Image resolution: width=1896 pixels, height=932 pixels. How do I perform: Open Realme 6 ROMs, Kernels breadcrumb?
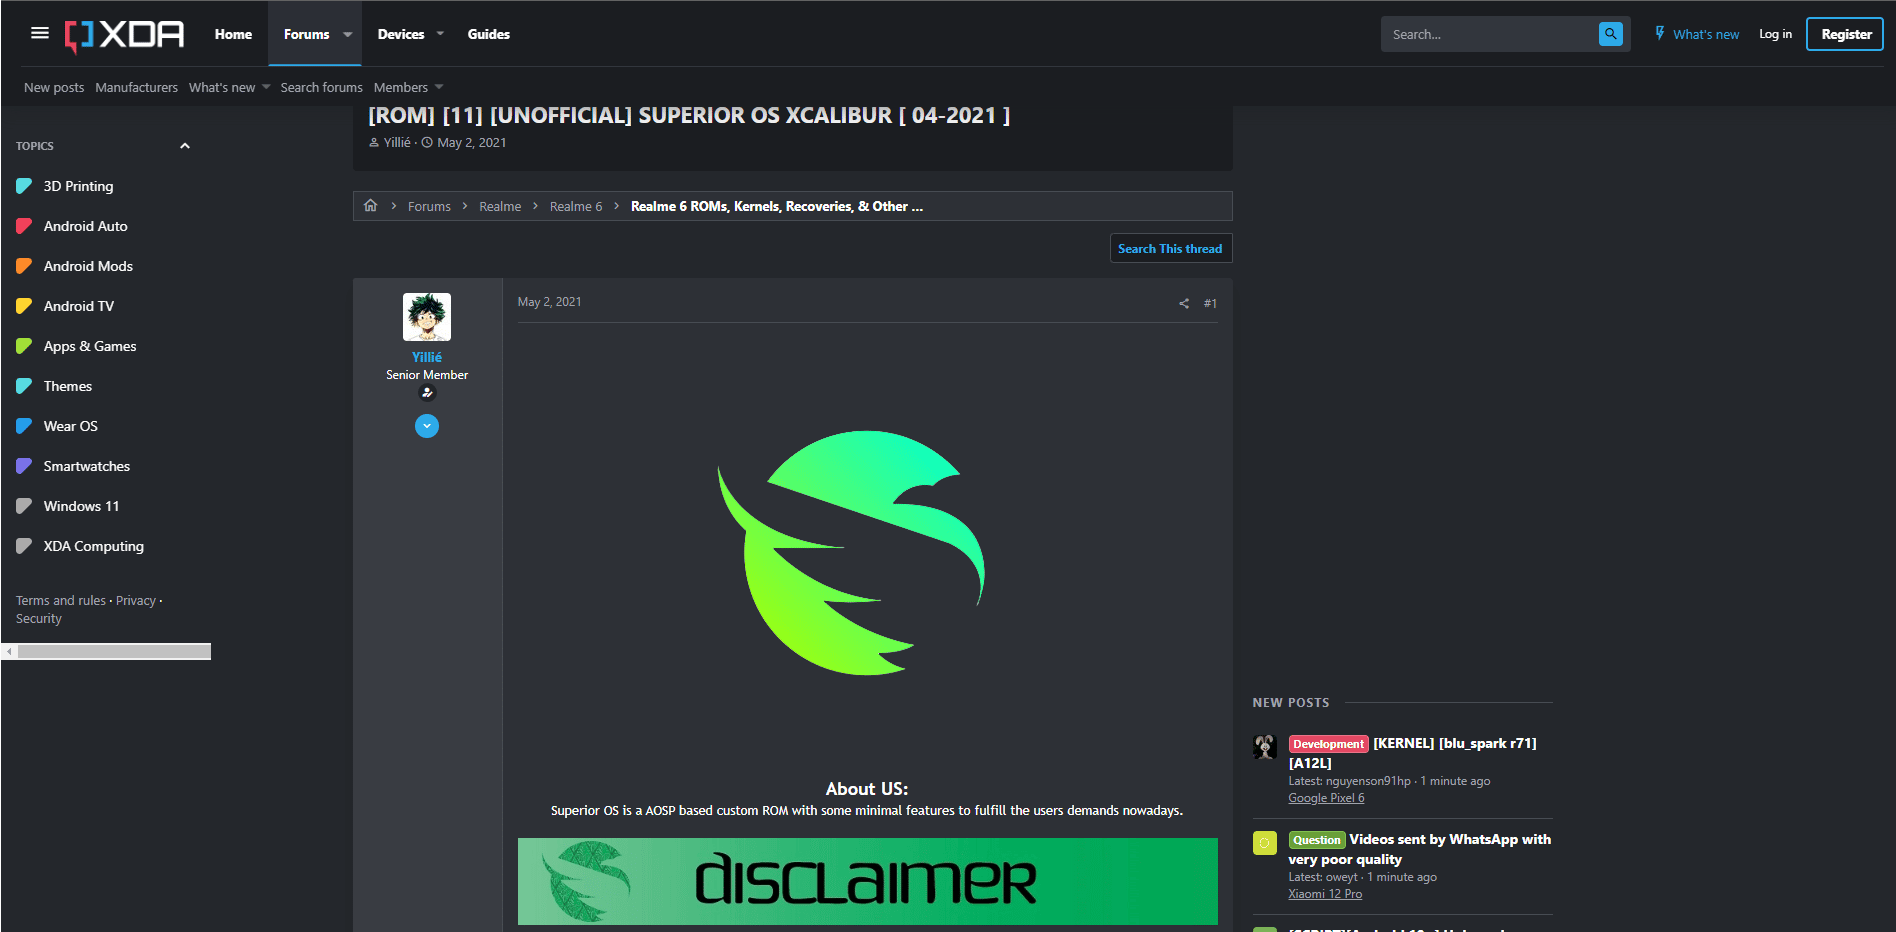[777, 206]
